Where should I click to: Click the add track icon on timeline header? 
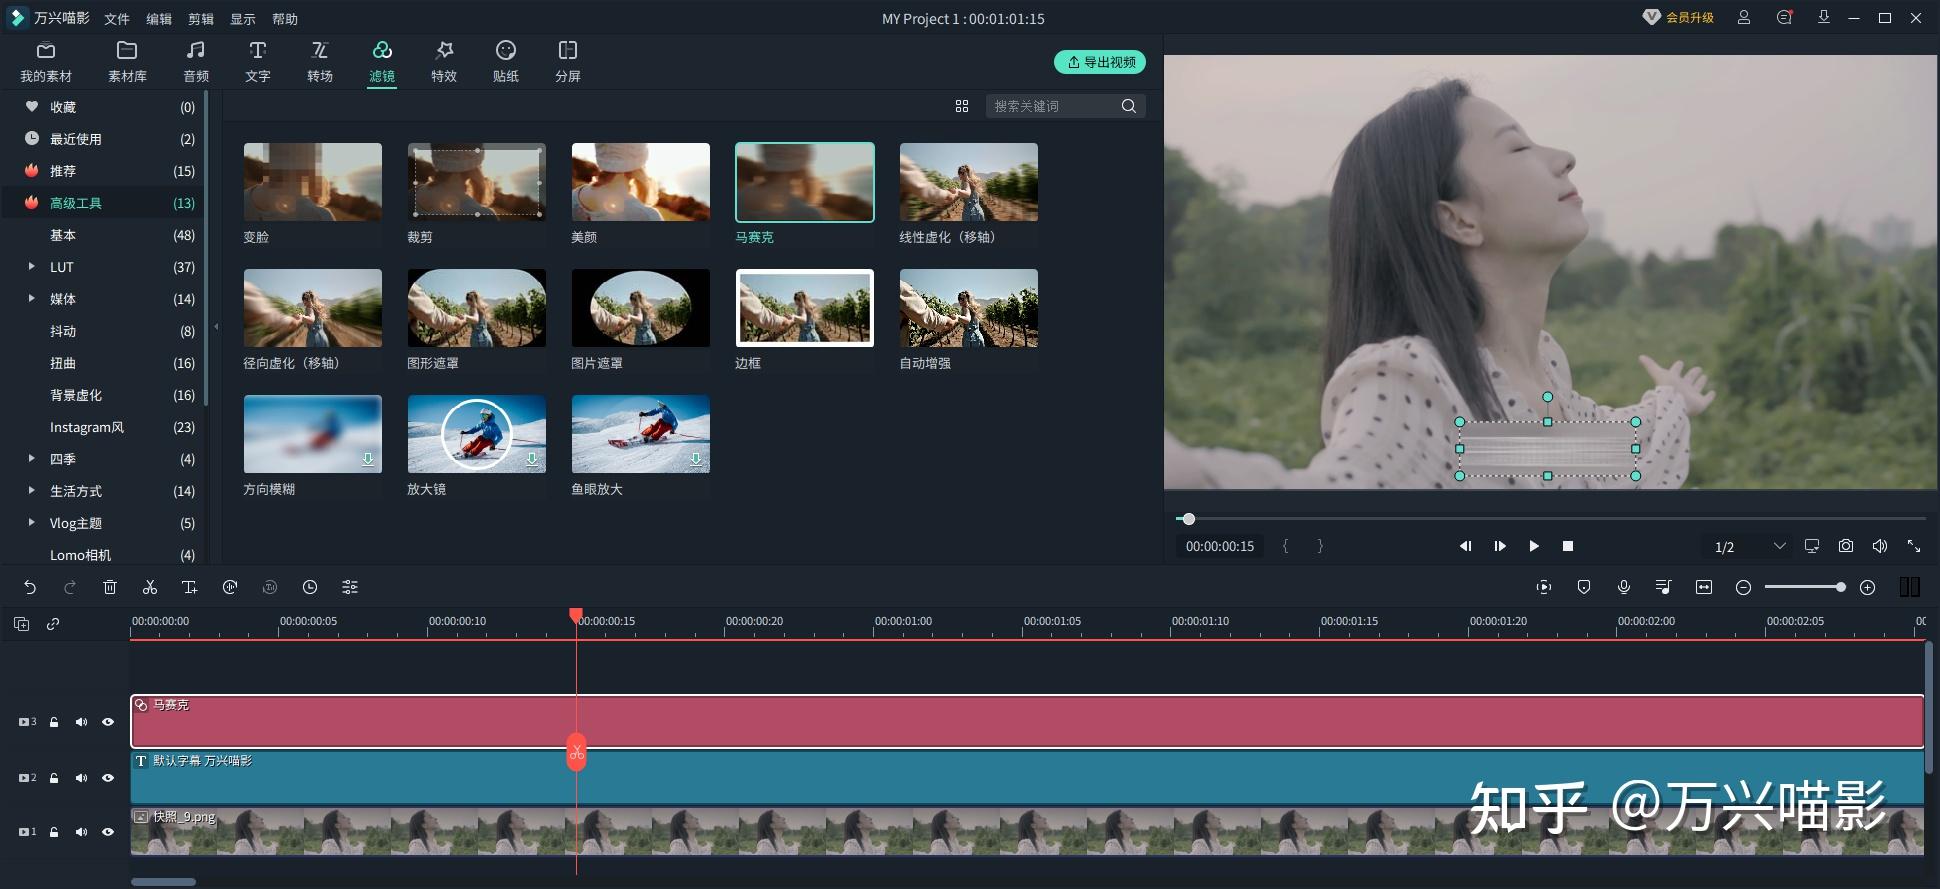pyautogui.click(x=21, y=624)
